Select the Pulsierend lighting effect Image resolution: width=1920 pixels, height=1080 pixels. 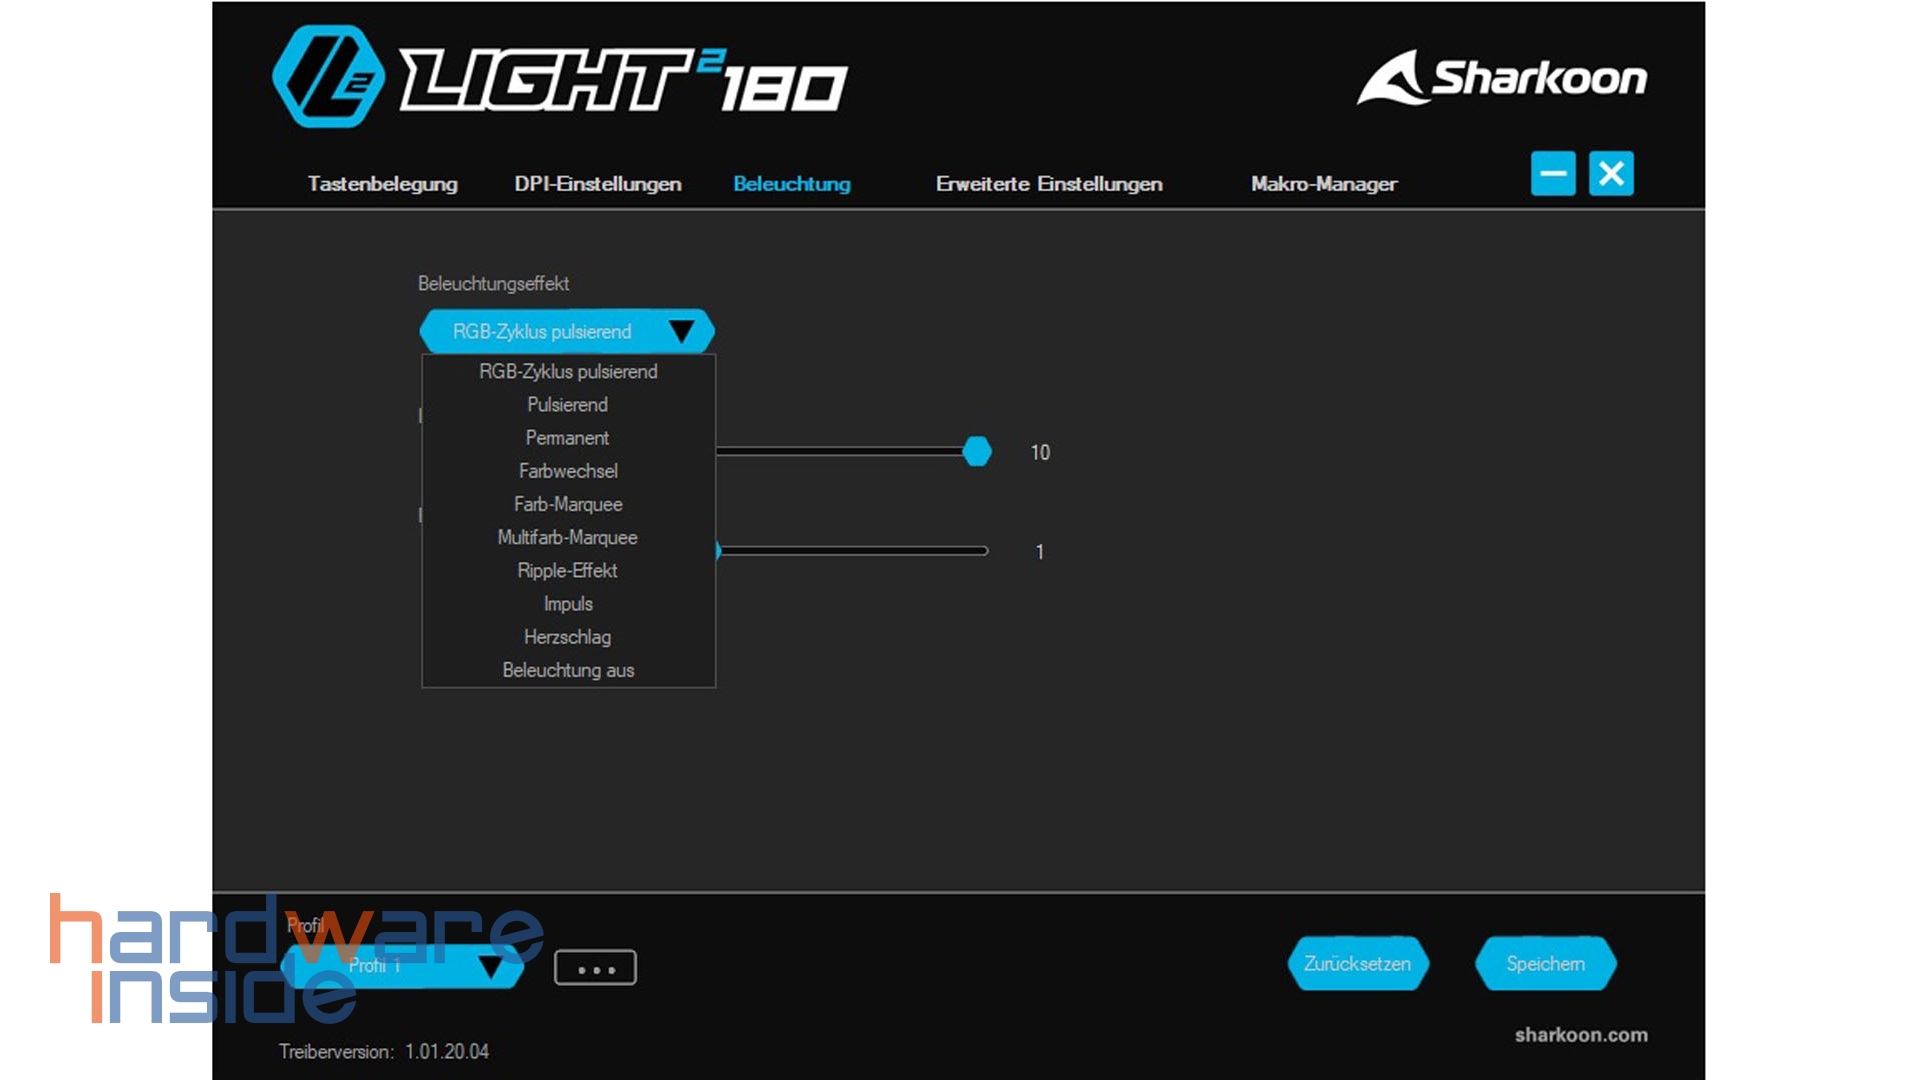click(x=568, y=405)
